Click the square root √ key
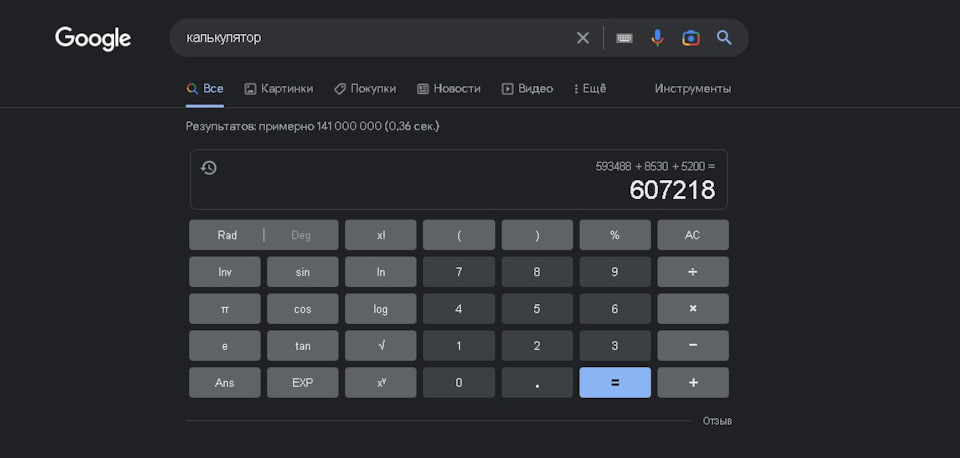 381,345
